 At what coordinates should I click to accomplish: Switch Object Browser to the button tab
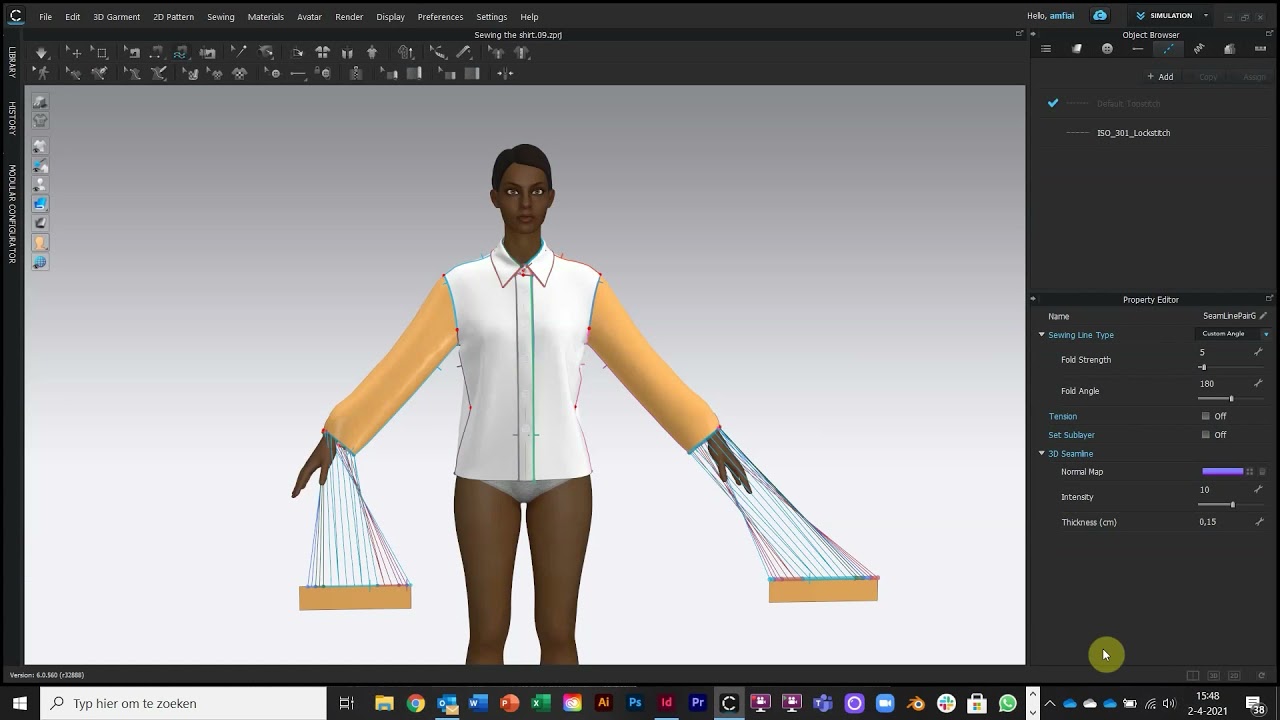tap(1107, 49)
